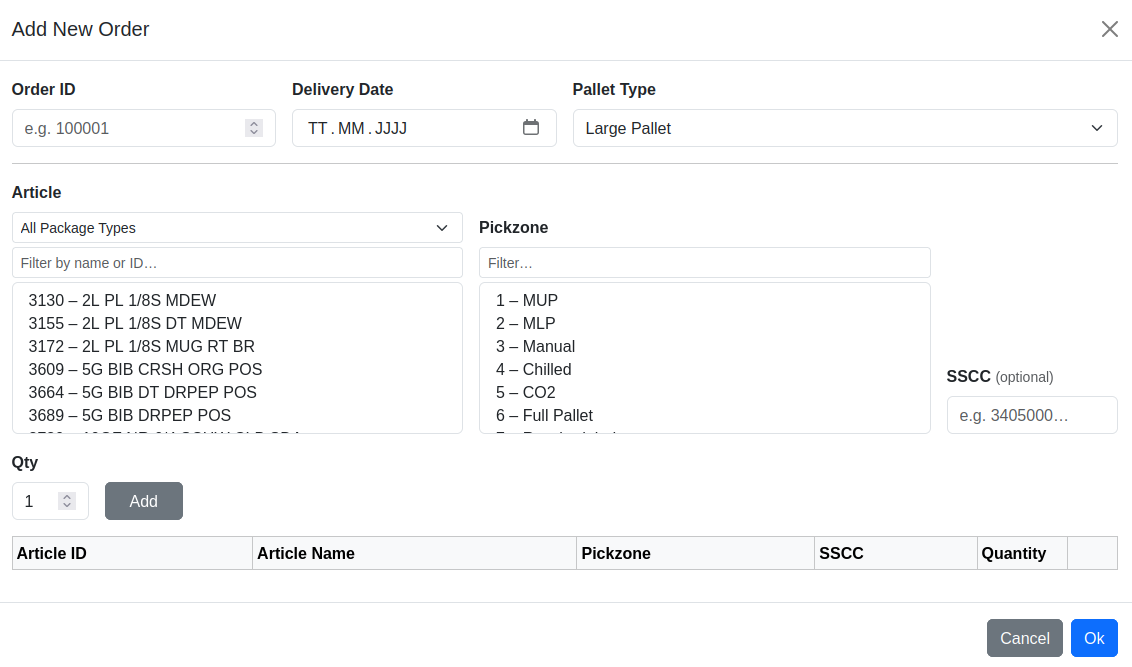
Task: Select article 3664 – 5G BIB DT DRPEP POS
Action: click(237, 393)
